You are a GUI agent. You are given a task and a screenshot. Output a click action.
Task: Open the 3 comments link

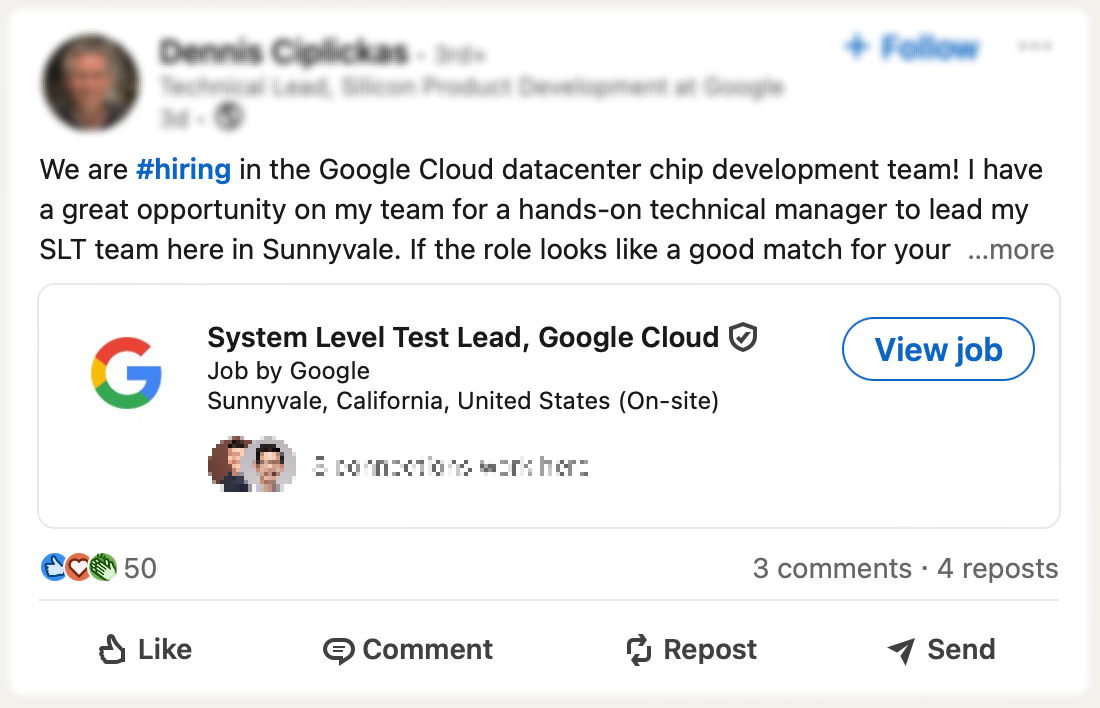(832, 568)
